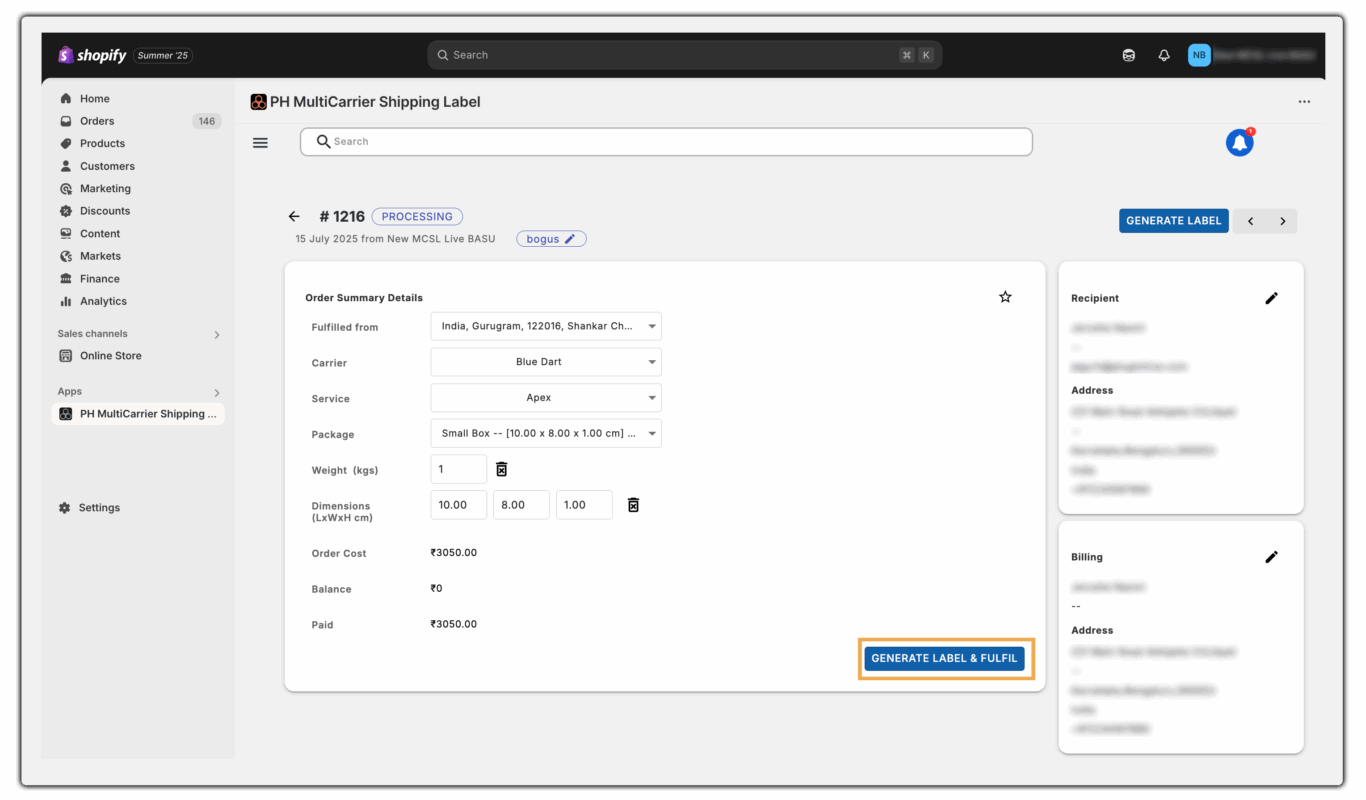Open Settings gear in sidebar
The image size is (1366, 800).
(x=66, y=508)
